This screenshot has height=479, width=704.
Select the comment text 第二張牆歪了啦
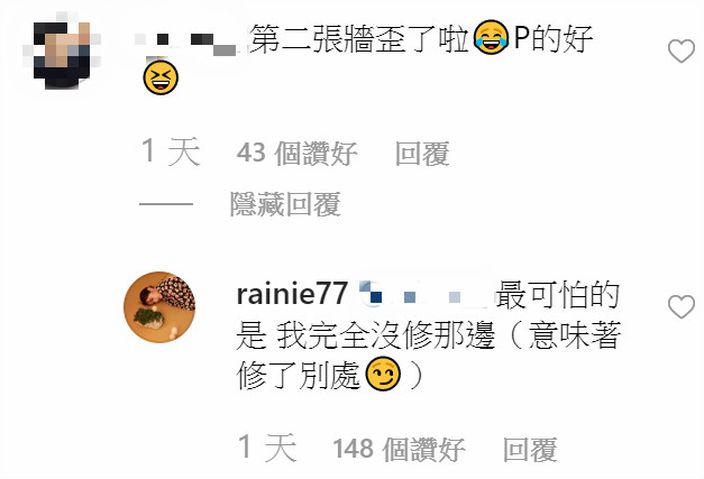coord(359,39)
